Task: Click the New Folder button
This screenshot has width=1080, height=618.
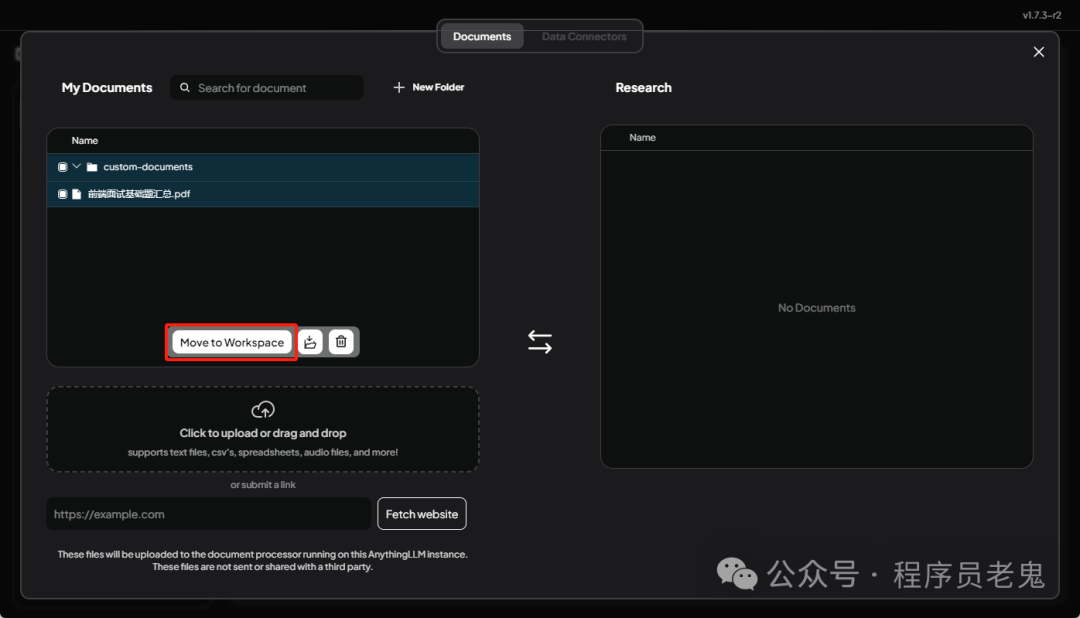Action: coord(428,87)
